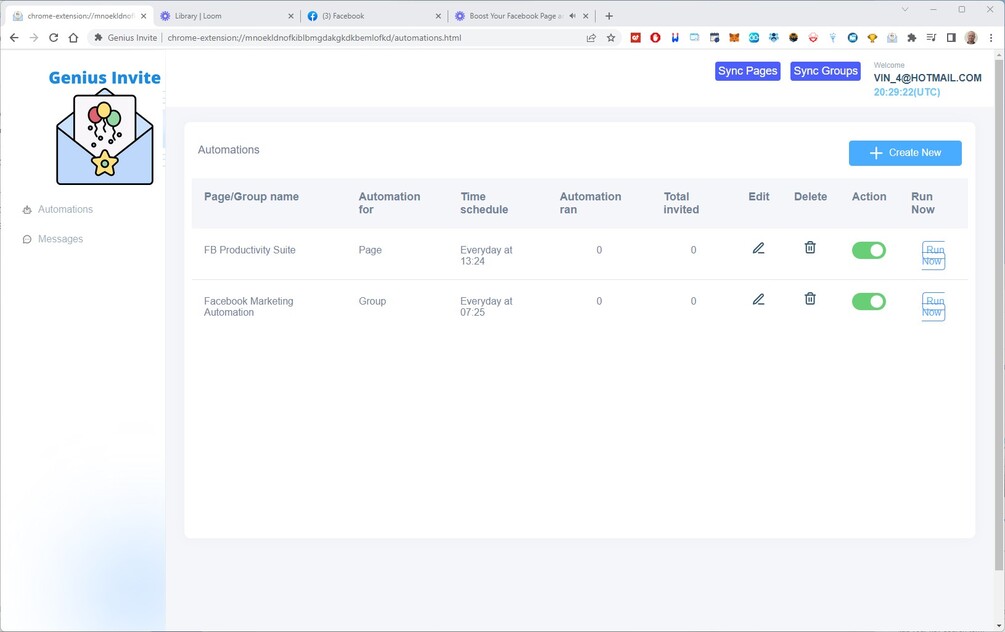
Task: Disable the Facebook Marketing Automation toggle
Action: 868,301
